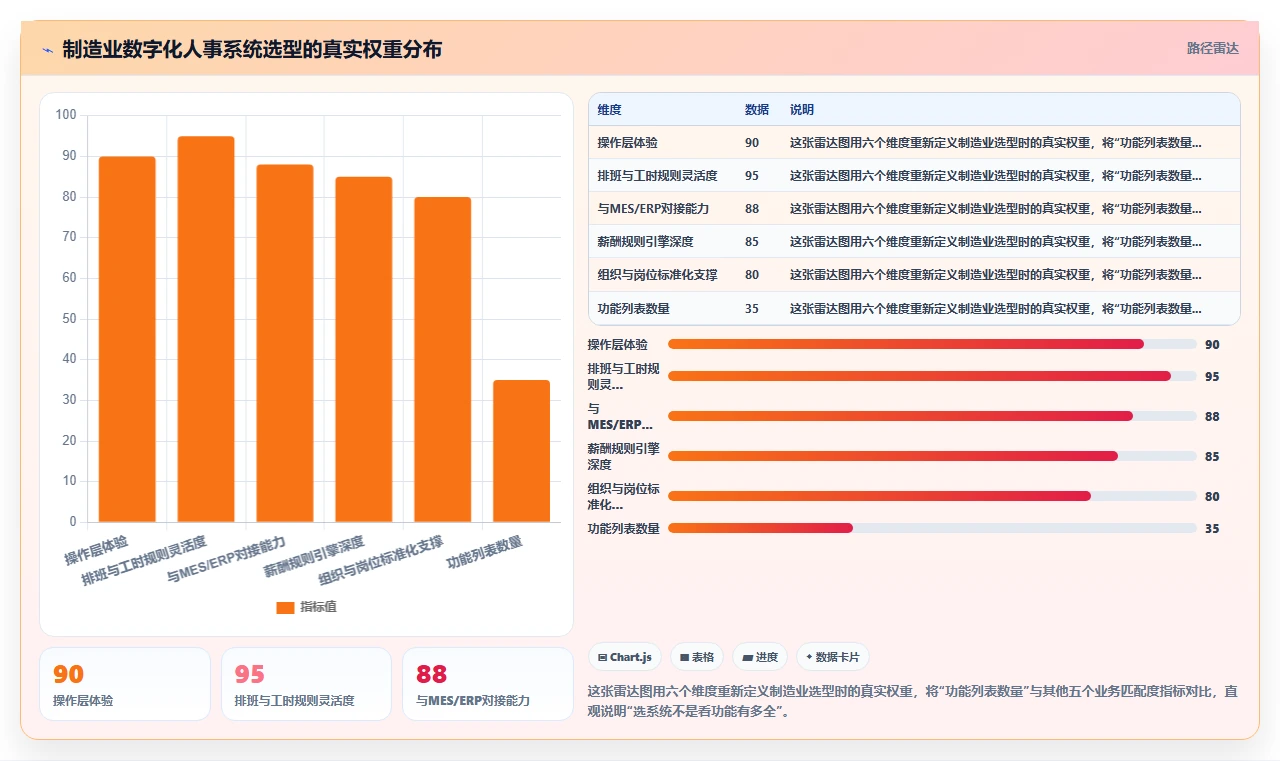Click the 表格 tag chip
Screen dimensions: 1280x761
(x=697, y=657)
